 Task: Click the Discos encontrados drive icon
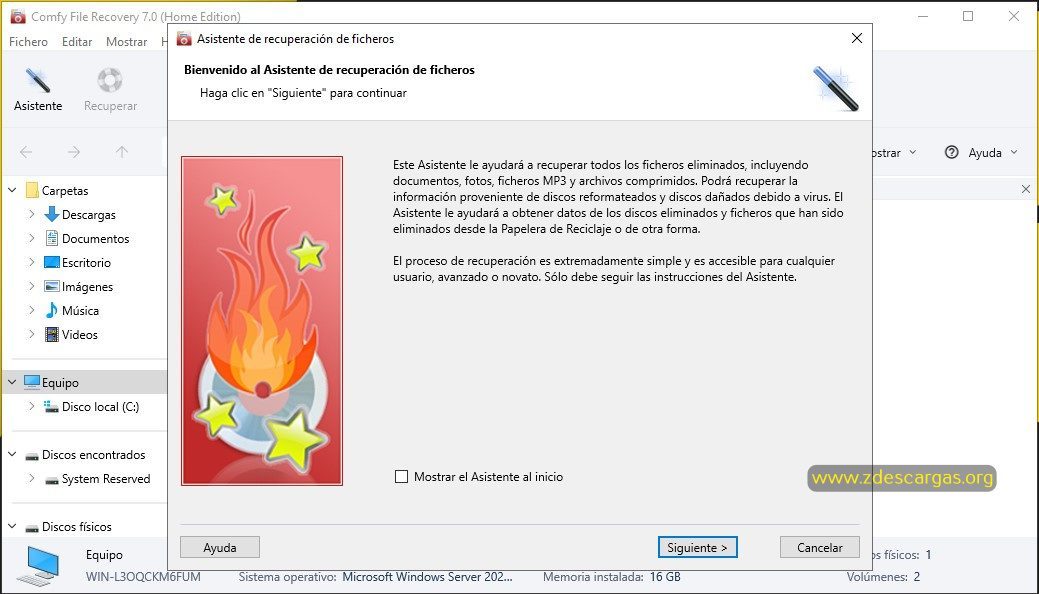[32, 455]
